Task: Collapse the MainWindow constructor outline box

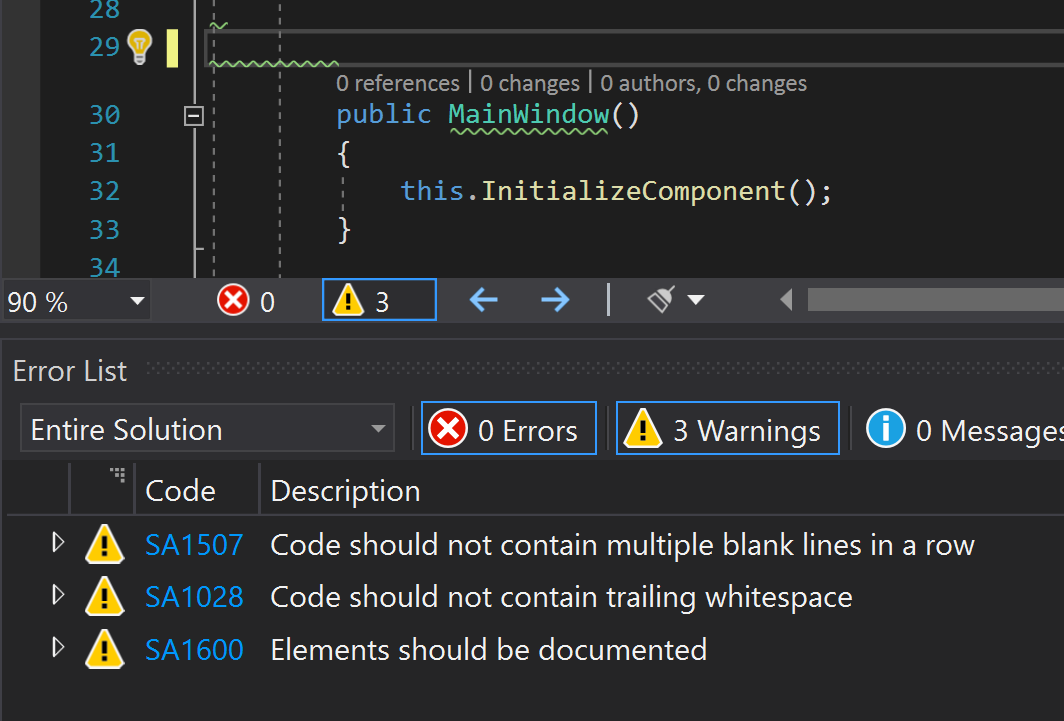Action: point(194,116)
